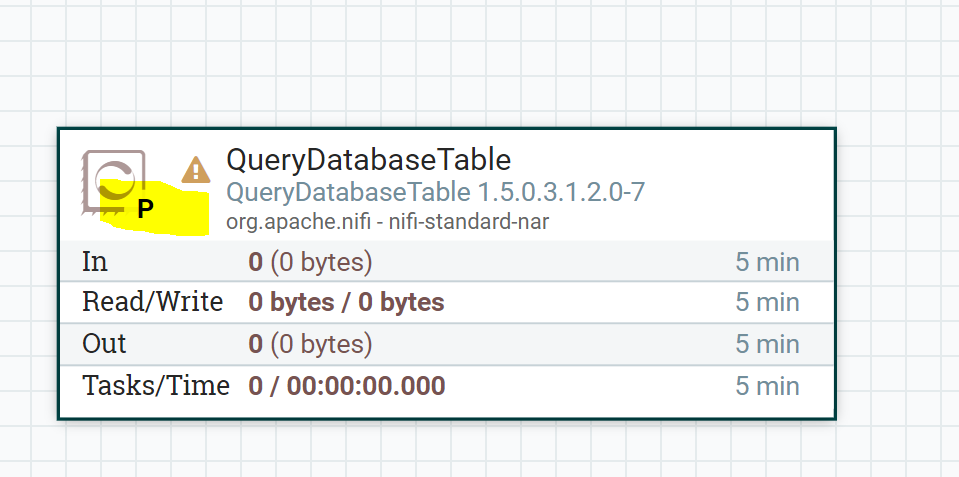
Task: Select the QueryDatabaseTable processor name title
Action: [x=368, y=160]
